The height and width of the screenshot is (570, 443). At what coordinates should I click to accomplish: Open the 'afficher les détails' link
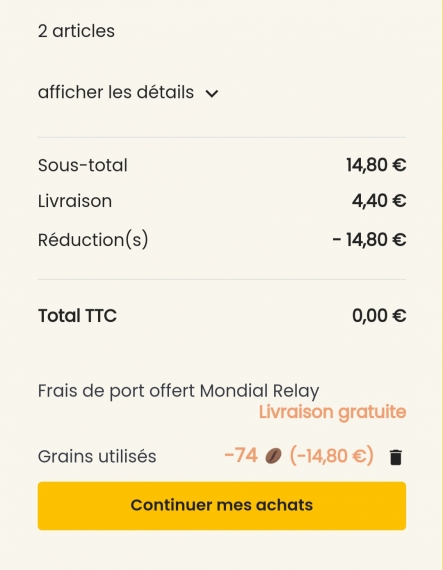pos(116,92)
